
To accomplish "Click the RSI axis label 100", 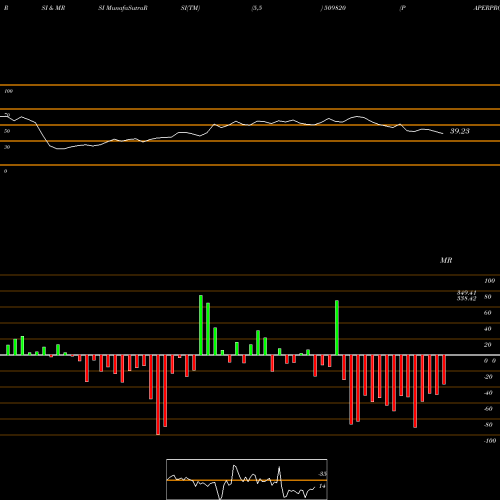I will click(x=8, y=91).
